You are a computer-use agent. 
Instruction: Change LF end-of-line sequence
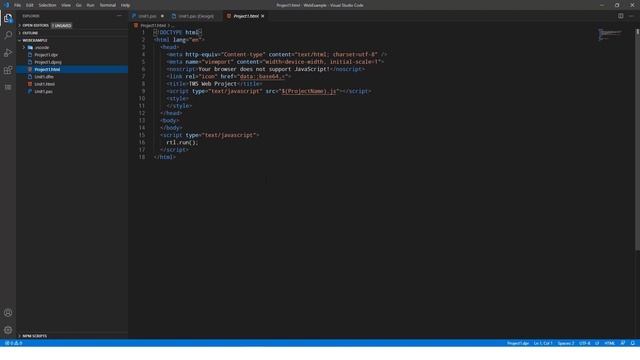pyautogui.click(x=597, y=343)
